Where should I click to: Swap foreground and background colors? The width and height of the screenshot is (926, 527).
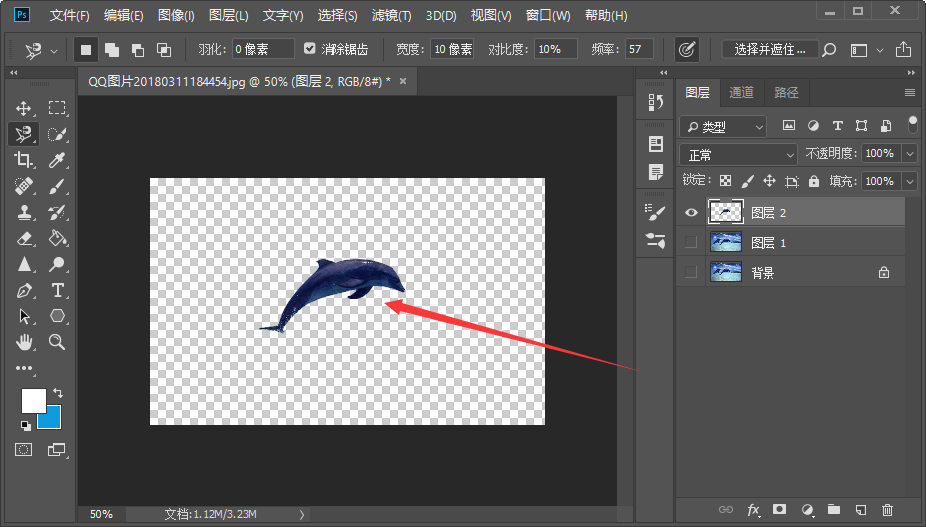coord(58,392)
